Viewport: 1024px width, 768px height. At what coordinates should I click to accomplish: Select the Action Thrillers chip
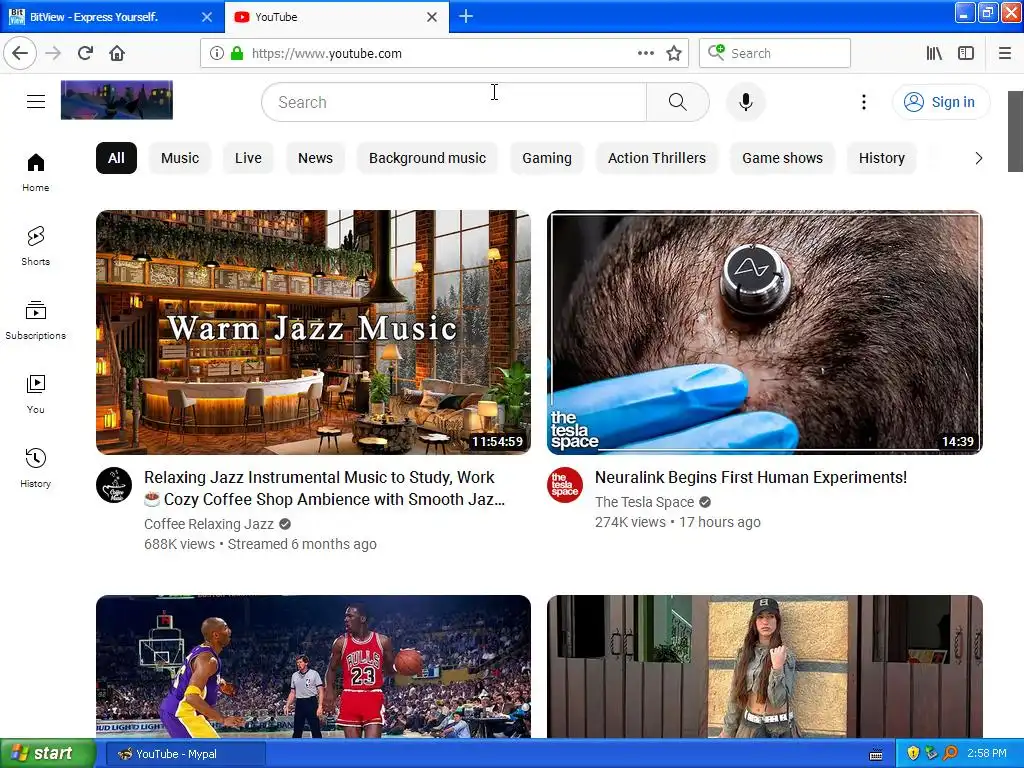(x=656, y=158)
